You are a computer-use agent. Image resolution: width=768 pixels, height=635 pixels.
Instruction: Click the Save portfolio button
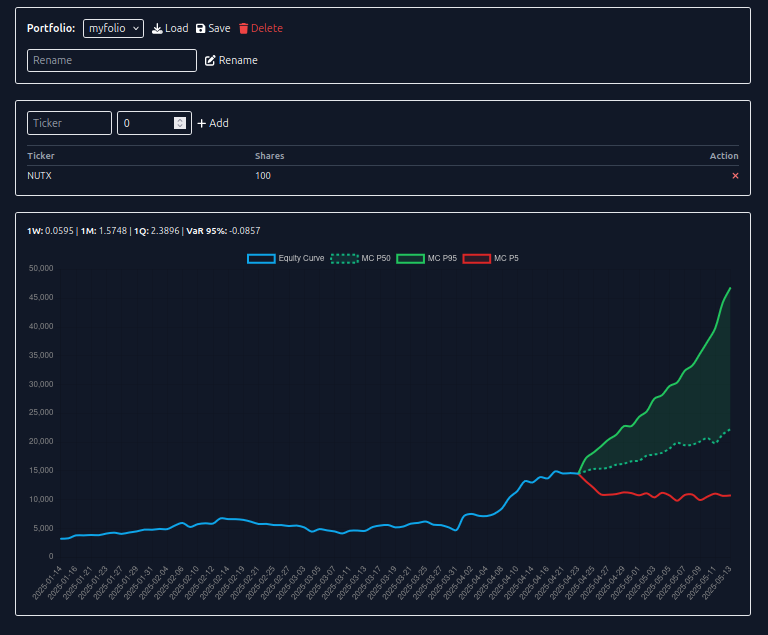(213, 28)
